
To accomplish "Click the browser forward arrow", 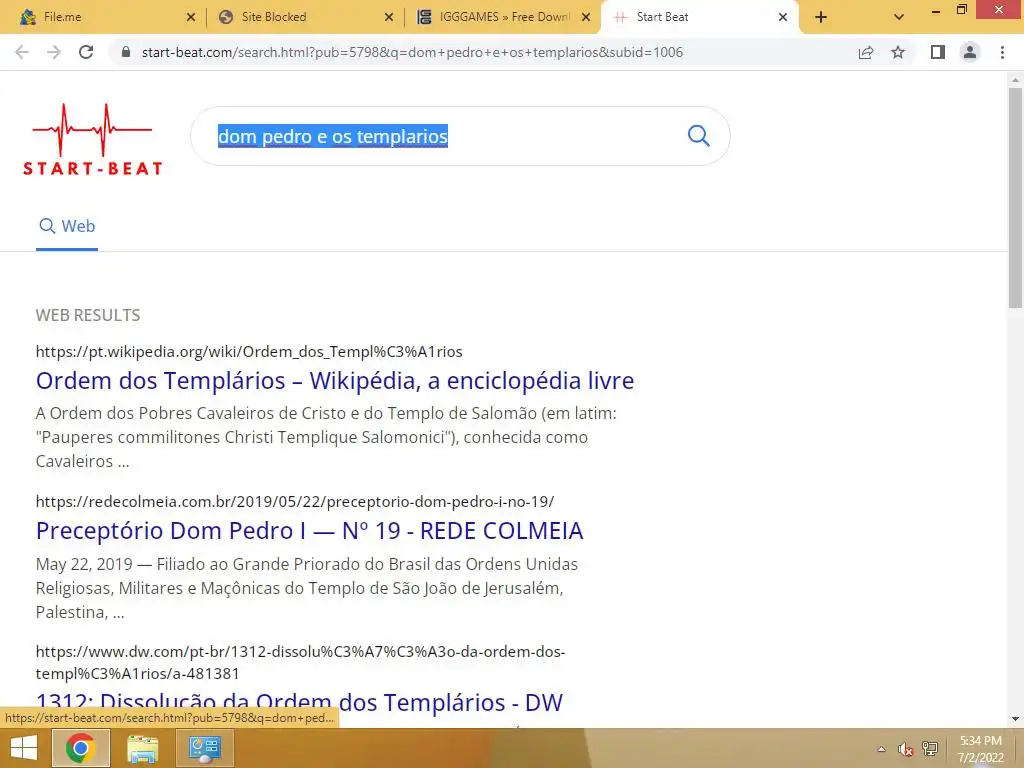I will (x=54, y=52).
